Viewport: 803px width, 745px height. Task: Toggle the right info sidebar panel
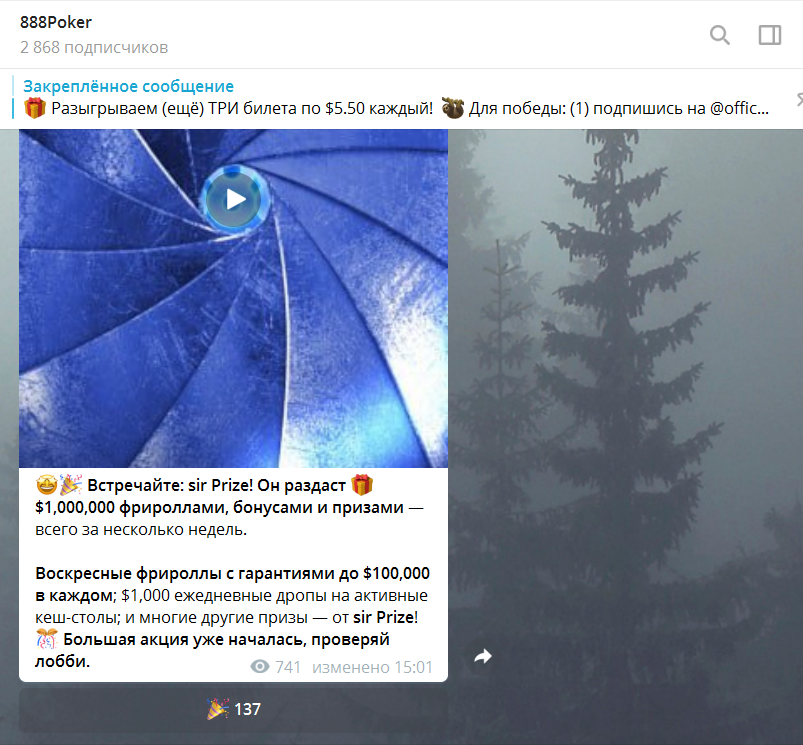coord(769,35)
